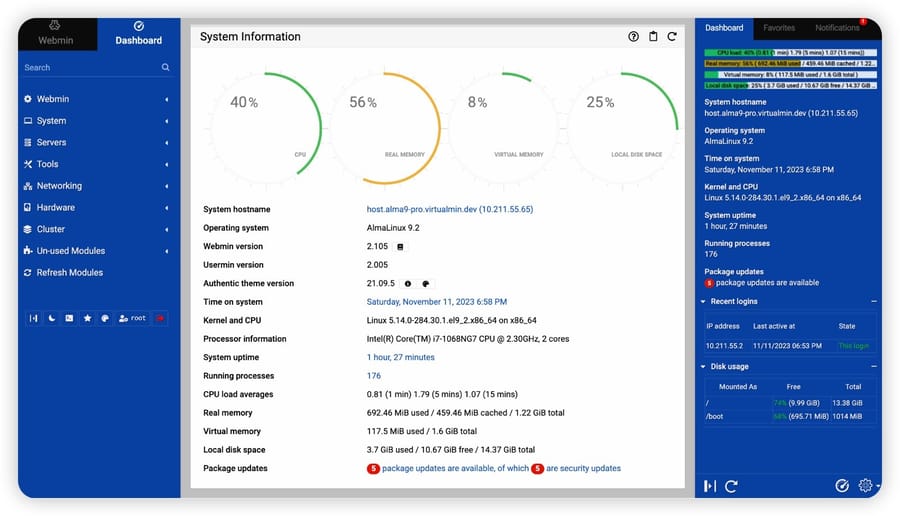Expand the Hardware menu category
Image resolution: width=900 pixels, height=516 pixels.
coord(97,208)
